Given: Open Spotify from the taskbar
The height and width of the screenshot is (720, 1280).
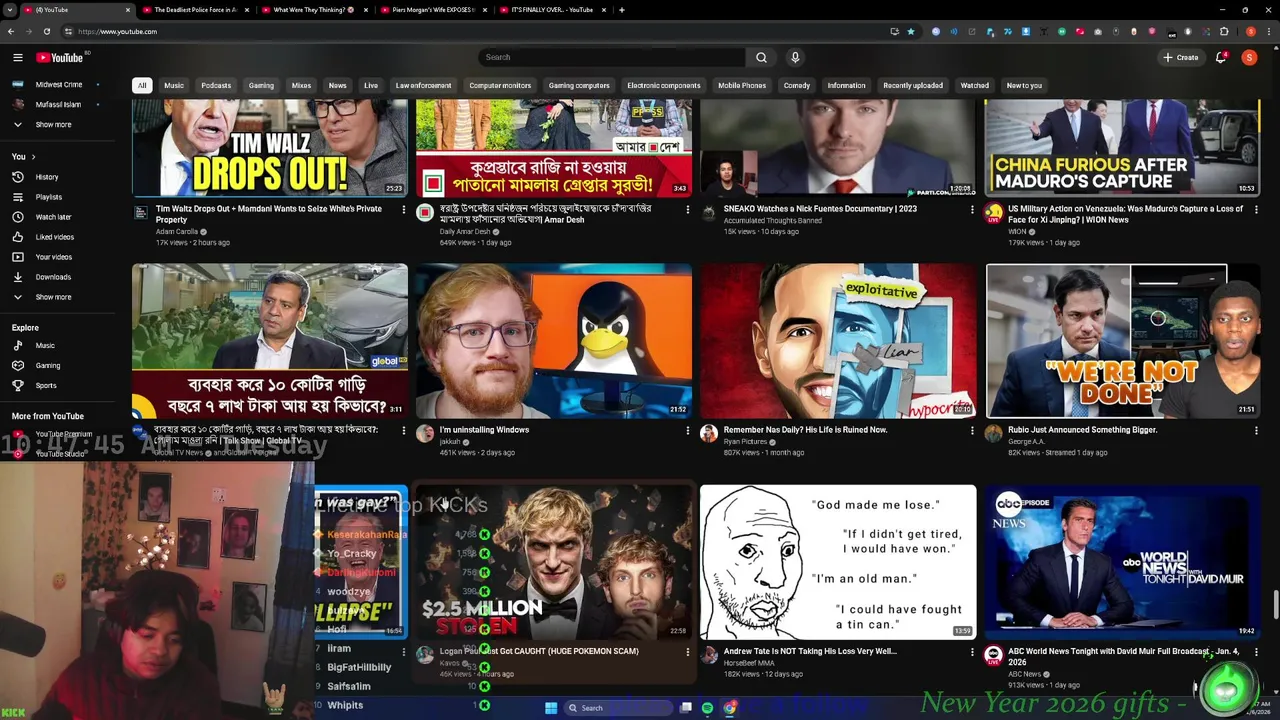Looking at the screenshot, I should point(707,708).
